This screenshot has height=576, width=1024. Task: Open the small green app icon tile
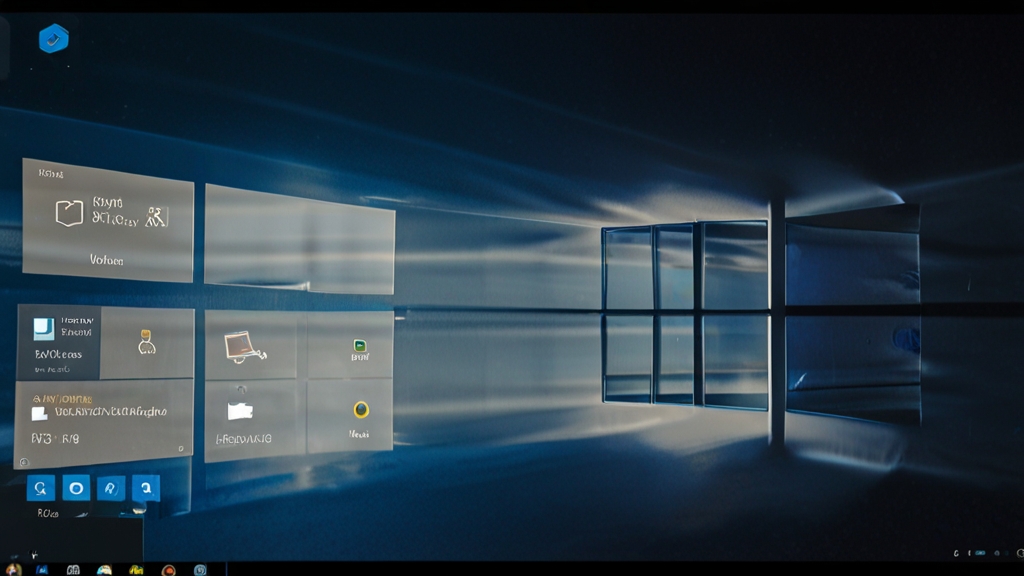pyautogui.click(x=359, y=349)
